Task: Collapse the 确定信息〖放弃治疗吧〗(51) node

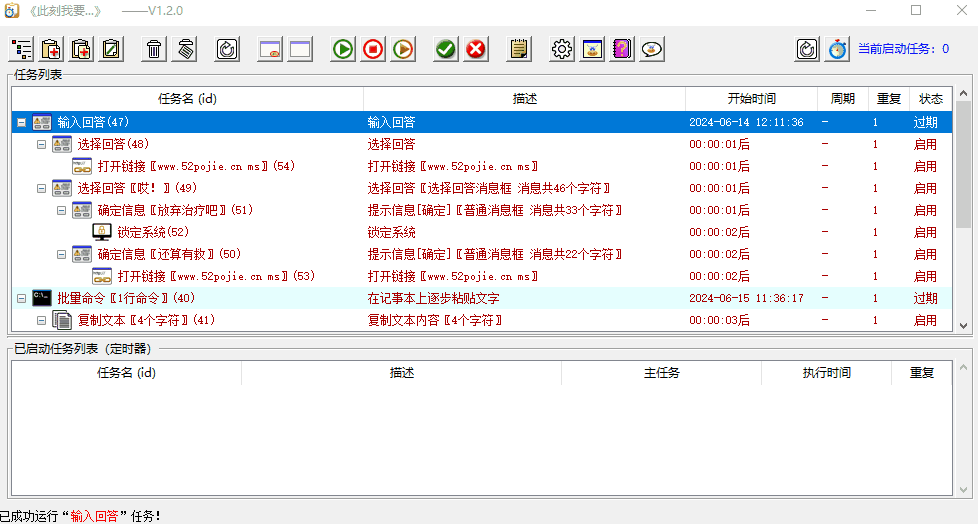Action: tap(61, 210)
